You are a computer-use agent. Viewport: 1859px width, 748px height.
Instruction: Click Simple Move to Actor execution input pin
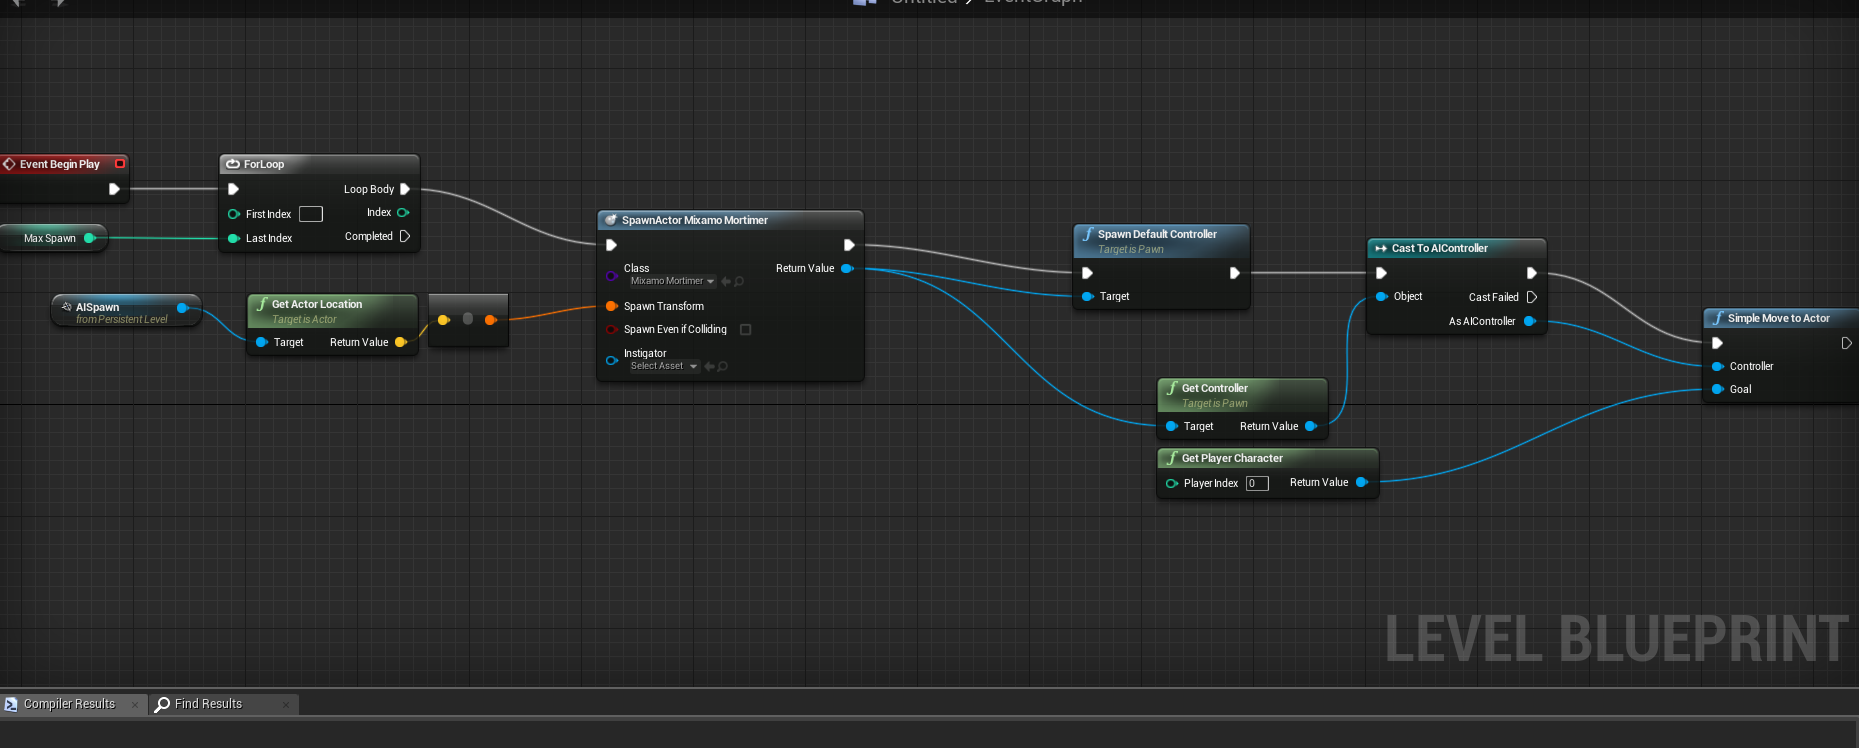click(x=1717, y=343)
